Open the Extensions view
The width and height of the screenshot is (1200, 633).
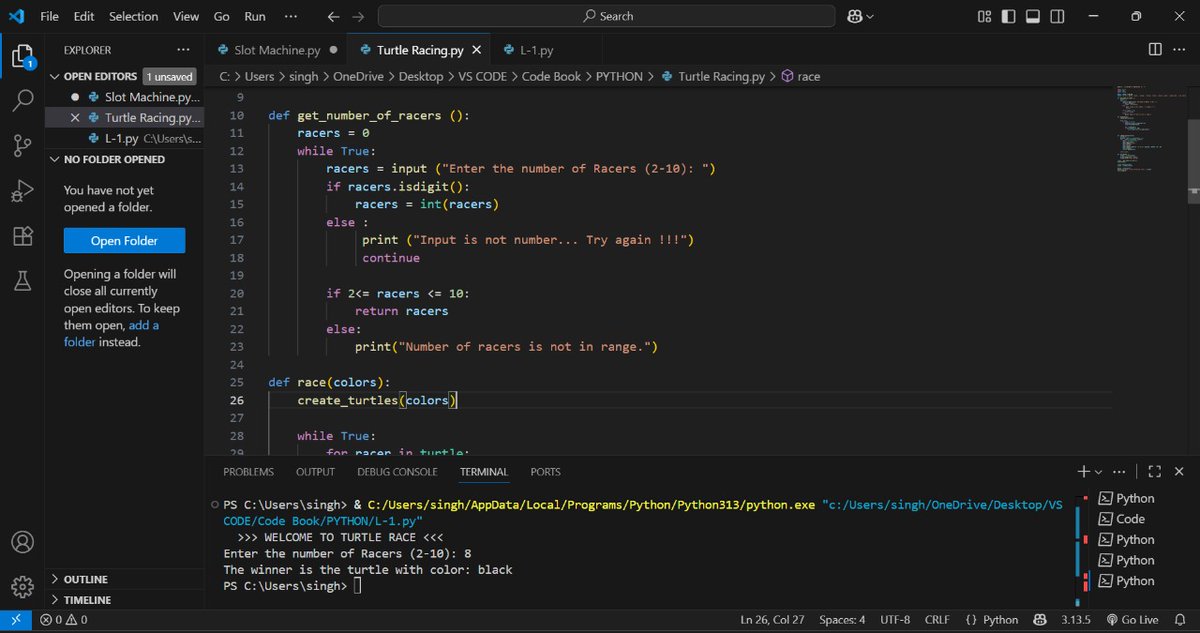(24, 237)
